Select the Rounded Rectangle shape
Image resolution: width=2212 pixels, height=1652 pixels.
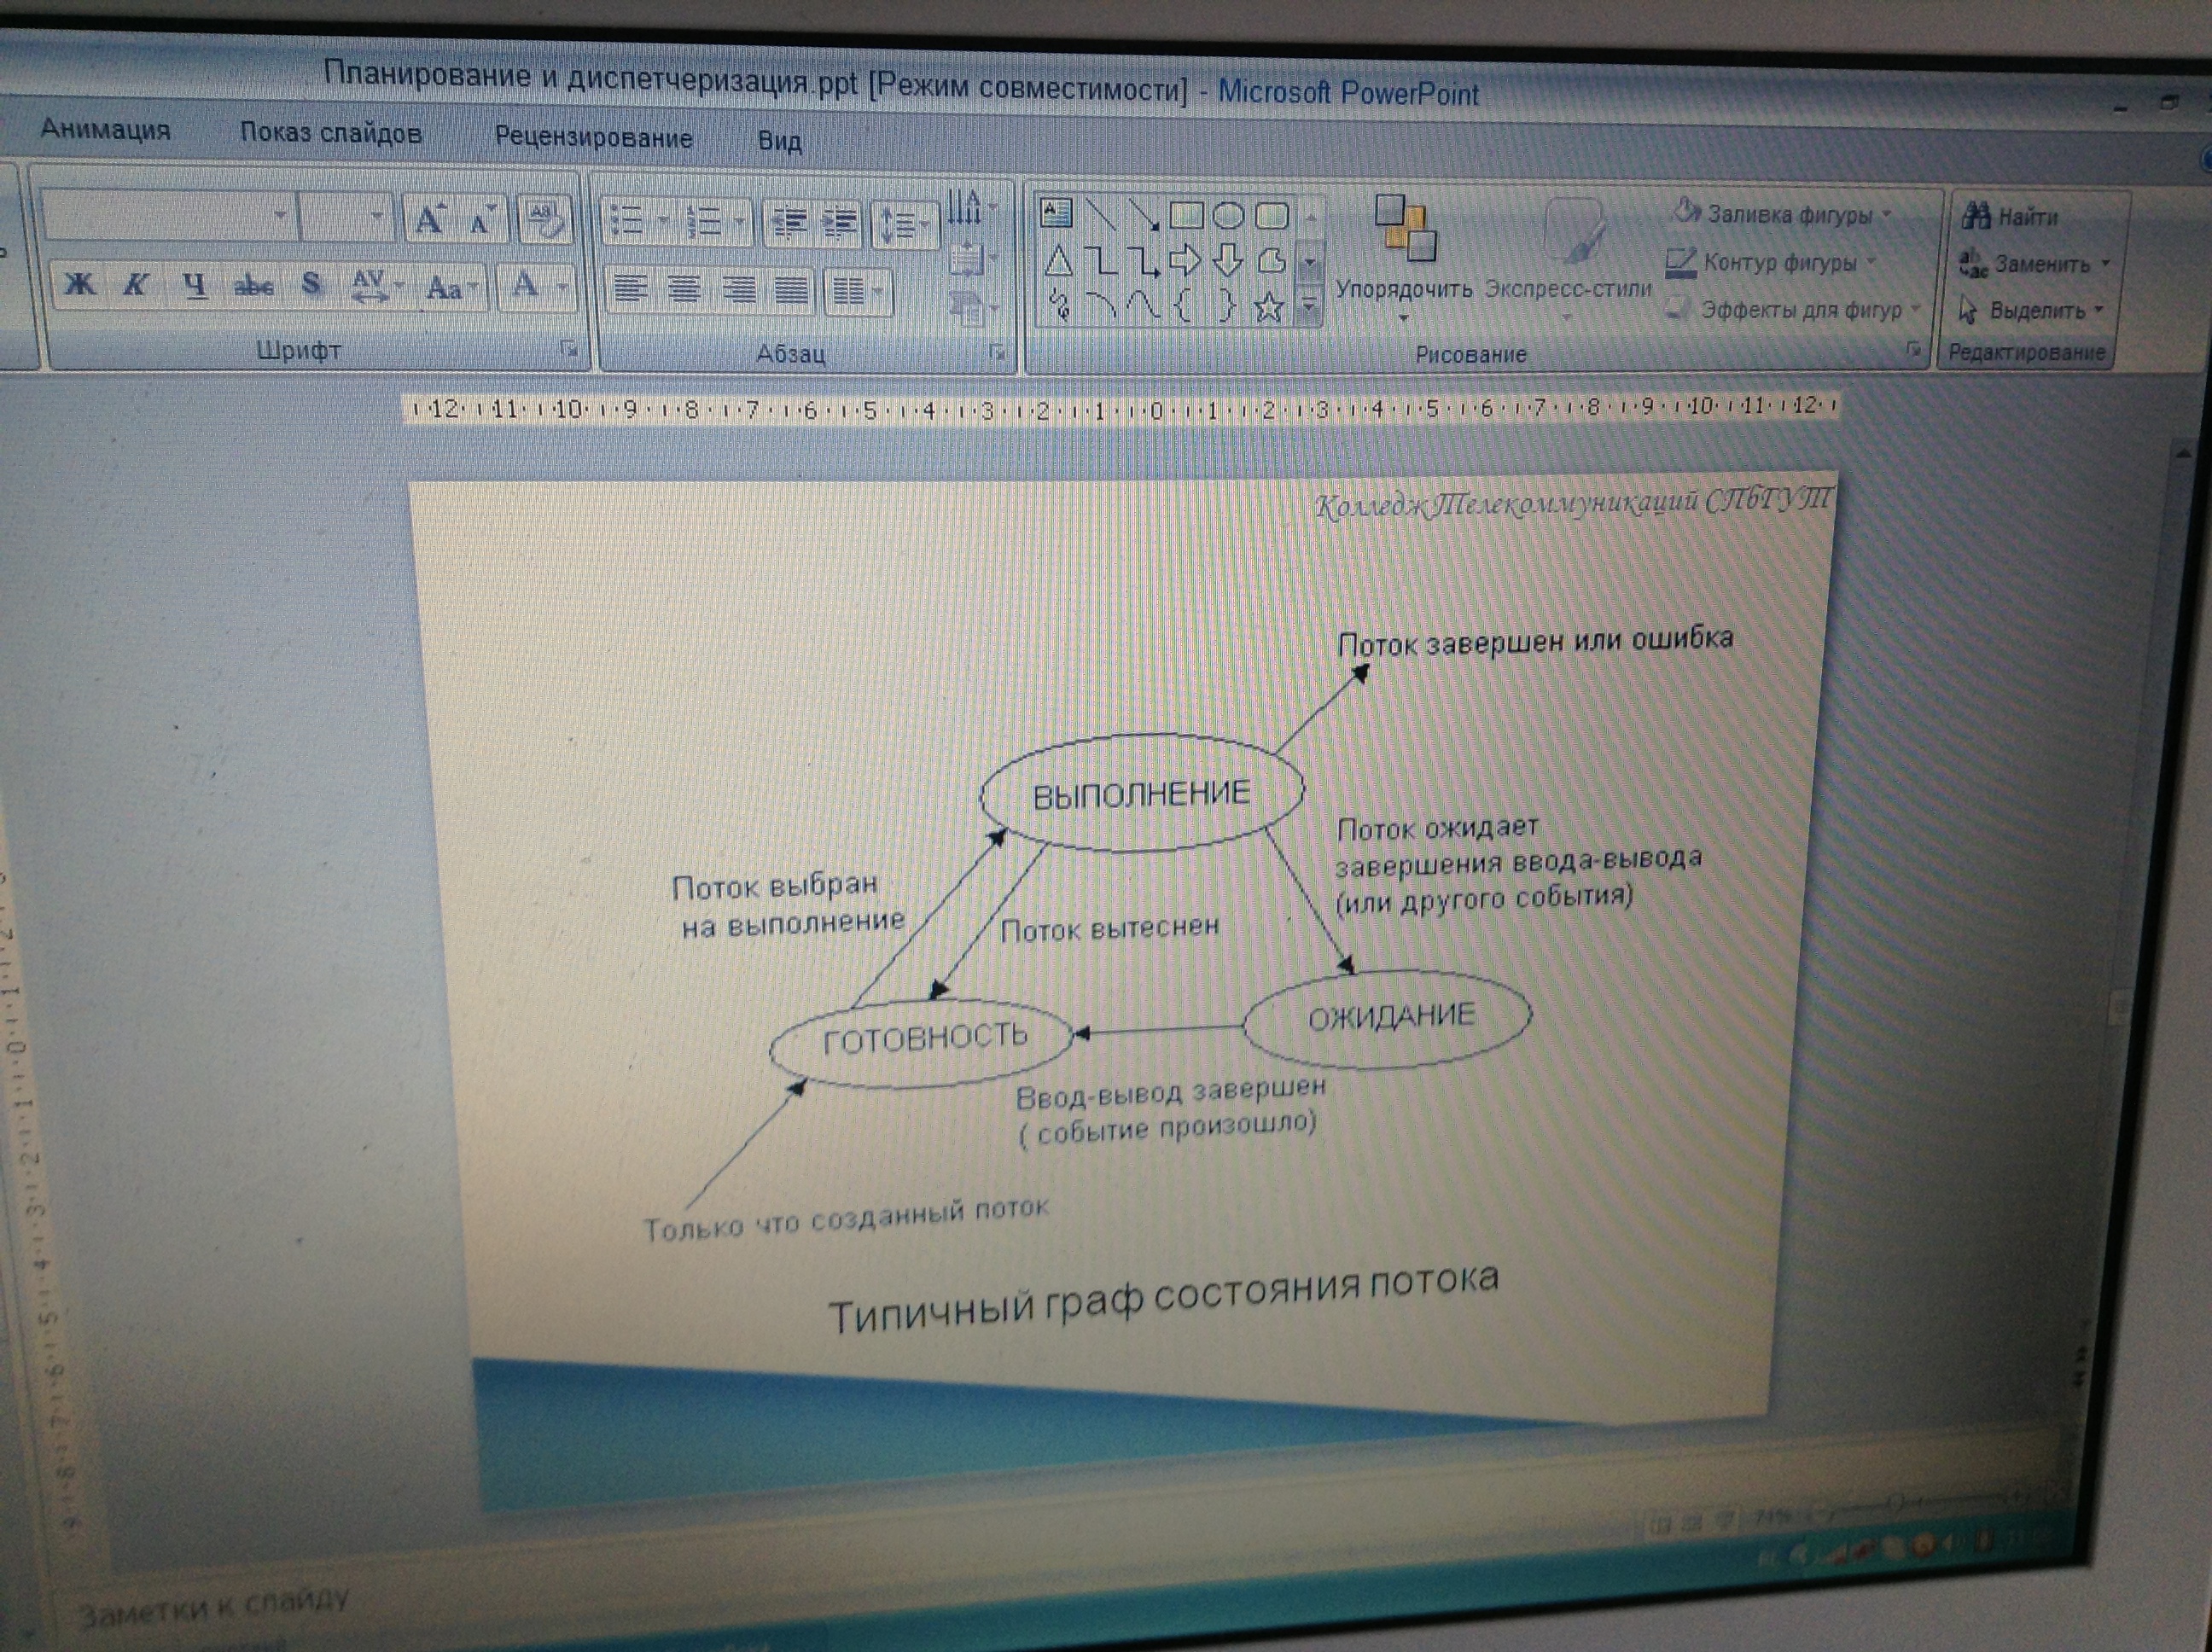[1271, 216]
